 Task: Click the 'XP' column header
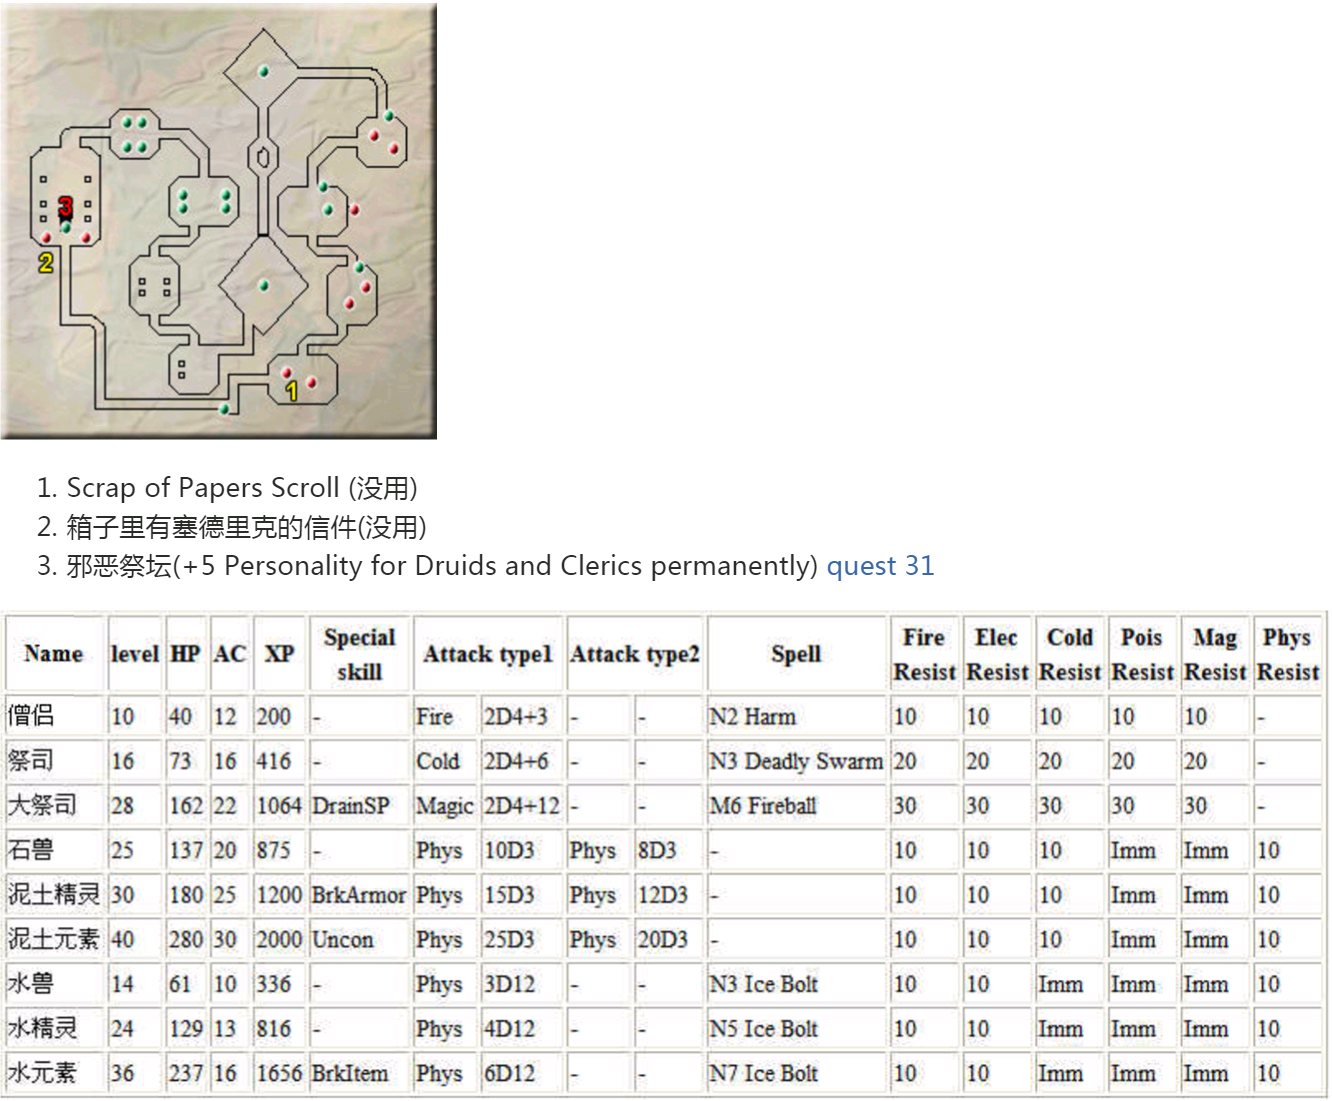[279, 654]
